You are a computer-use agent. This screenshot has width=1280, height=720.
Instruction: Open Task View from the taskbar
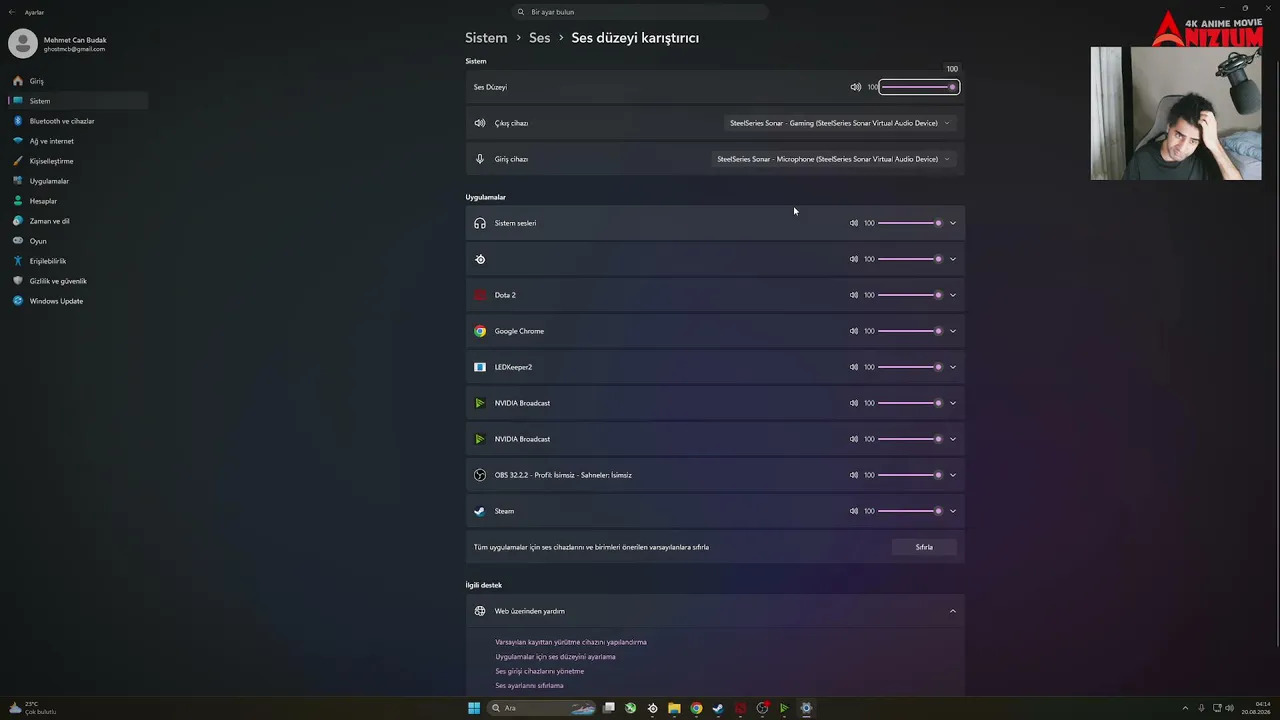[x=608, y=708]
